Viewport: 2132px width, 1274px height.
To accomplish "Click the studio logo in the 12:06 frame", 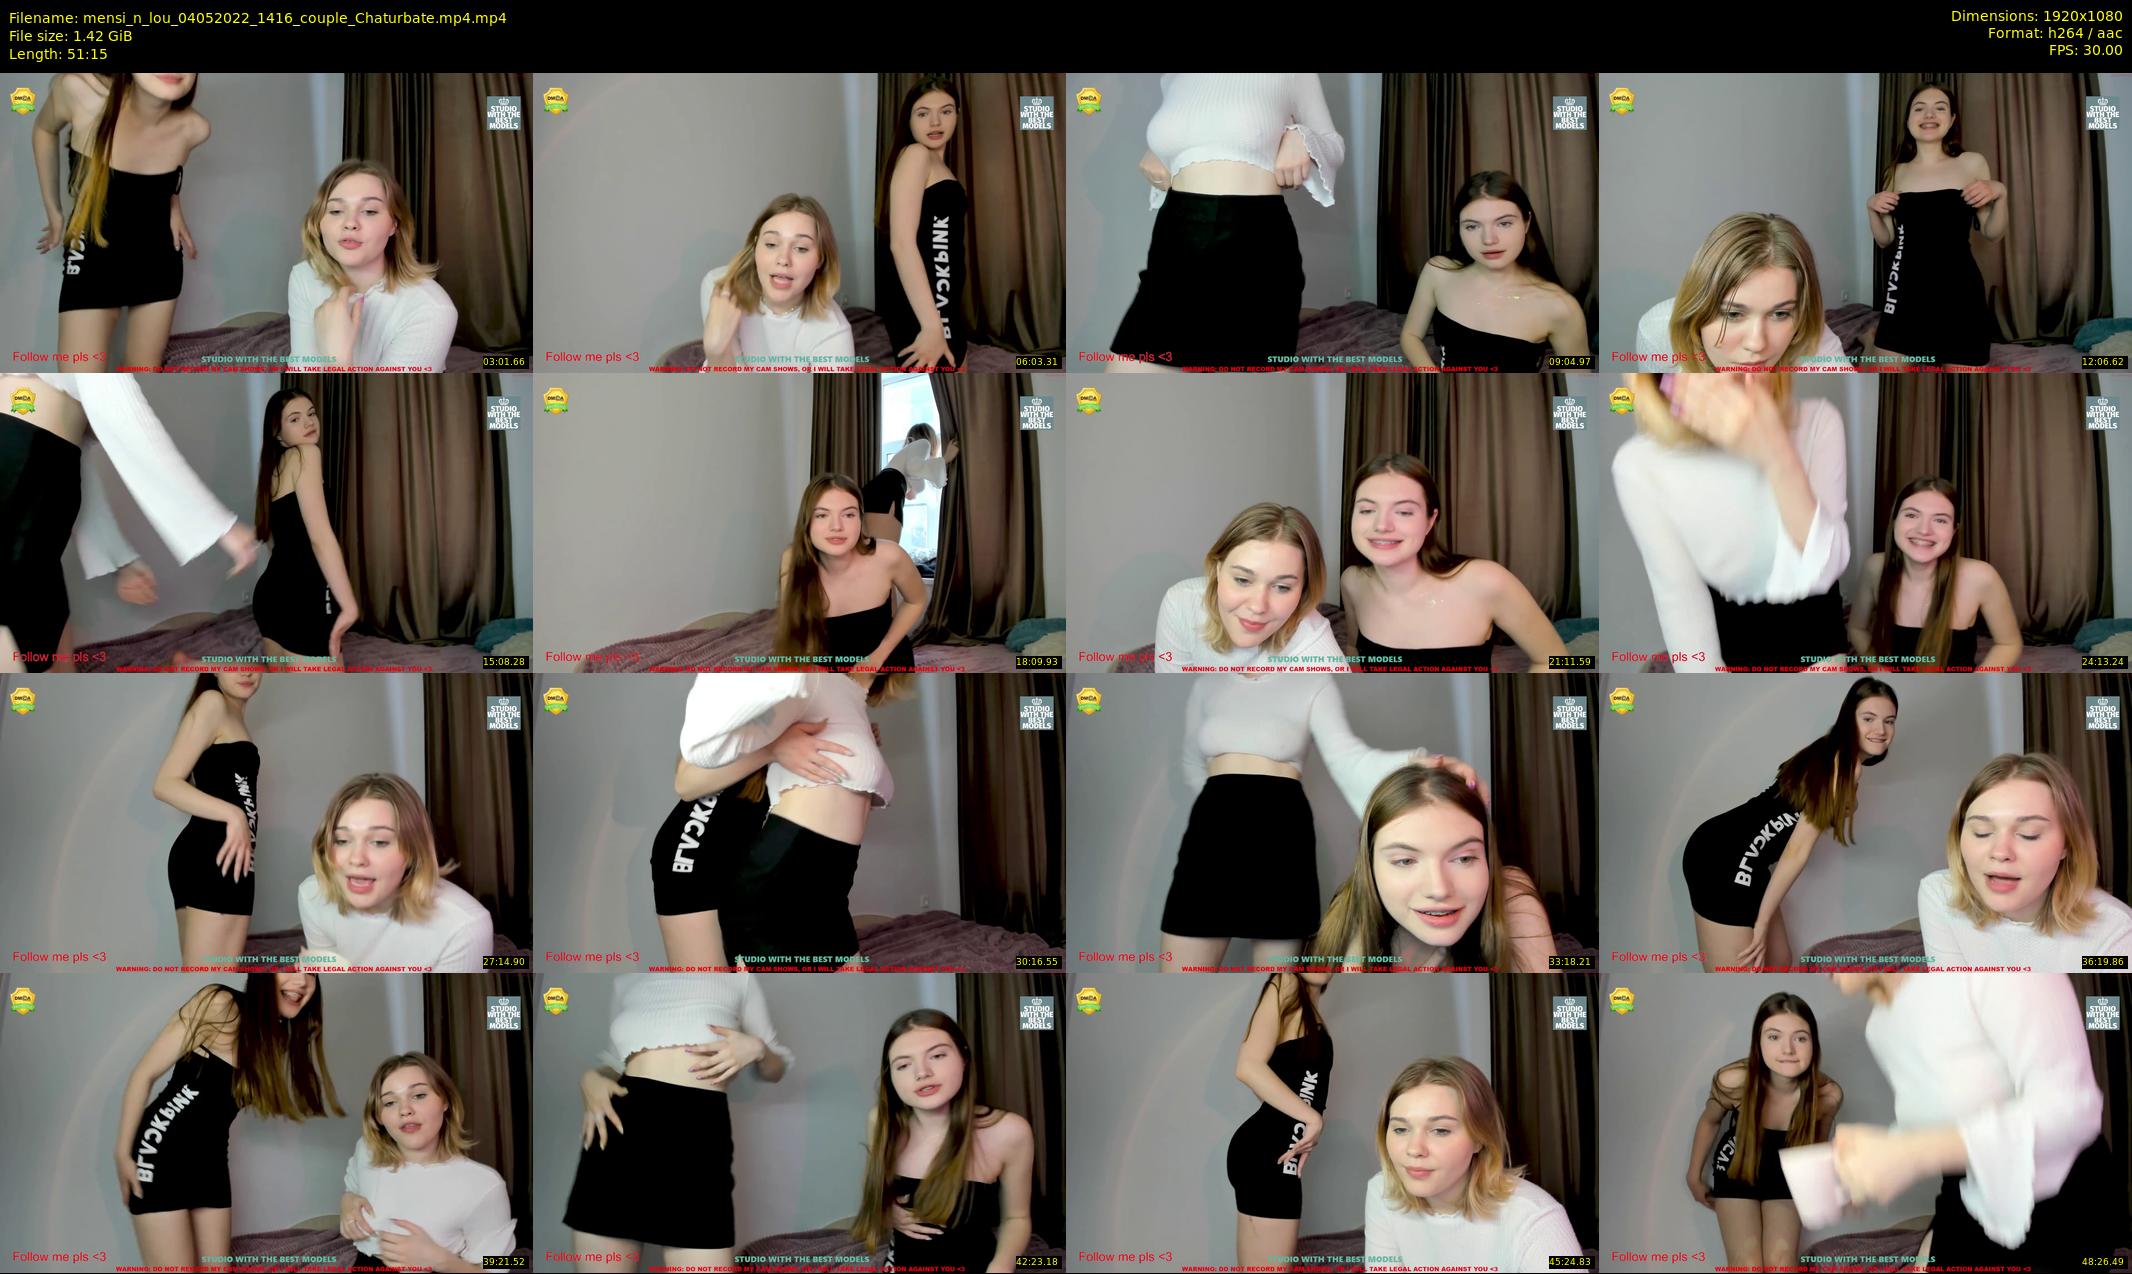I will point(2102,113).
